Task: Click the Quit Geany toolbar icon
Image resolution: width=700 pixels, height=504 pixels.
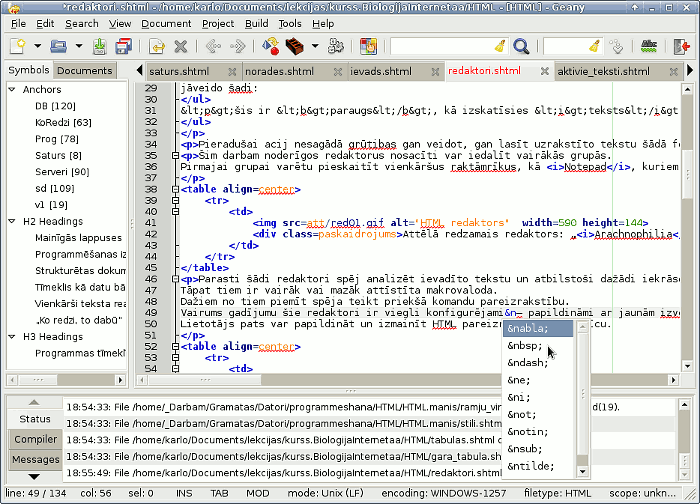Action: [x=681, y=46]
